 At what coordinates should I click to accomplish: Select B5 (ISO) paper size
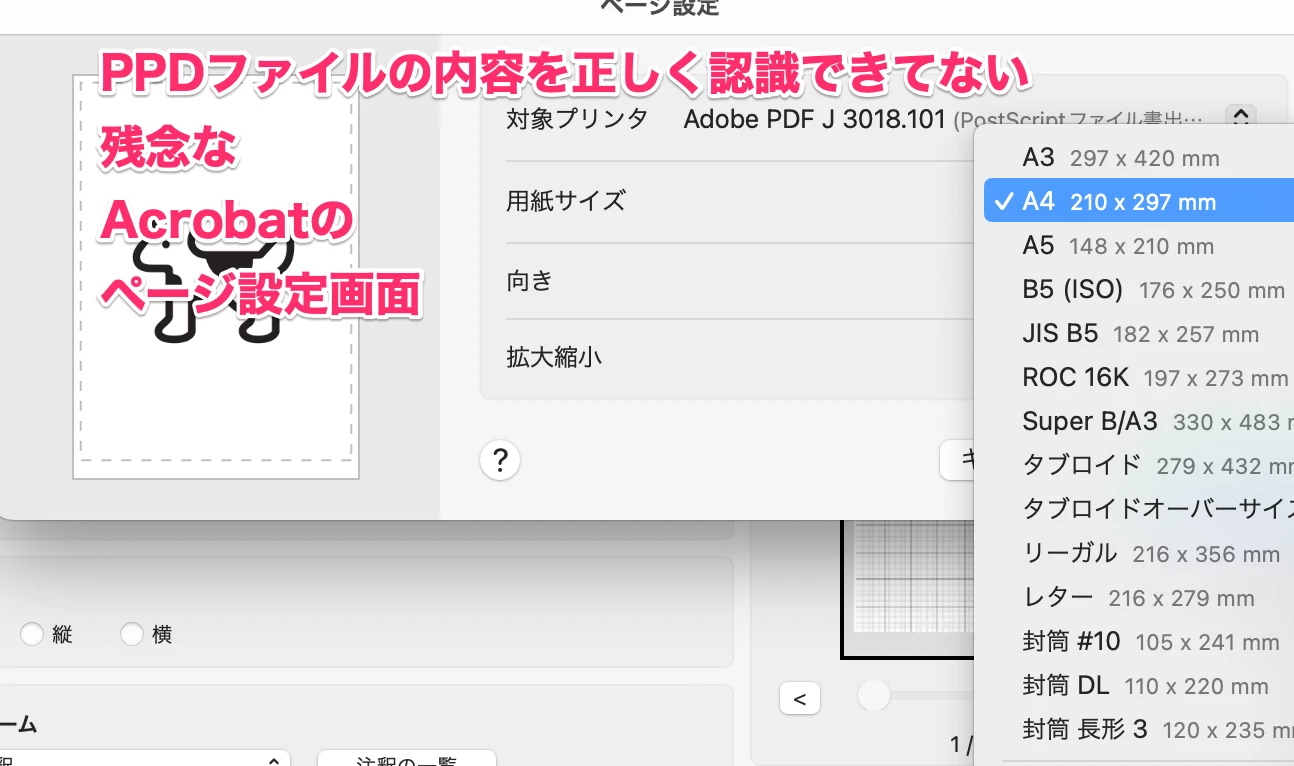[x=1139, y=290]
